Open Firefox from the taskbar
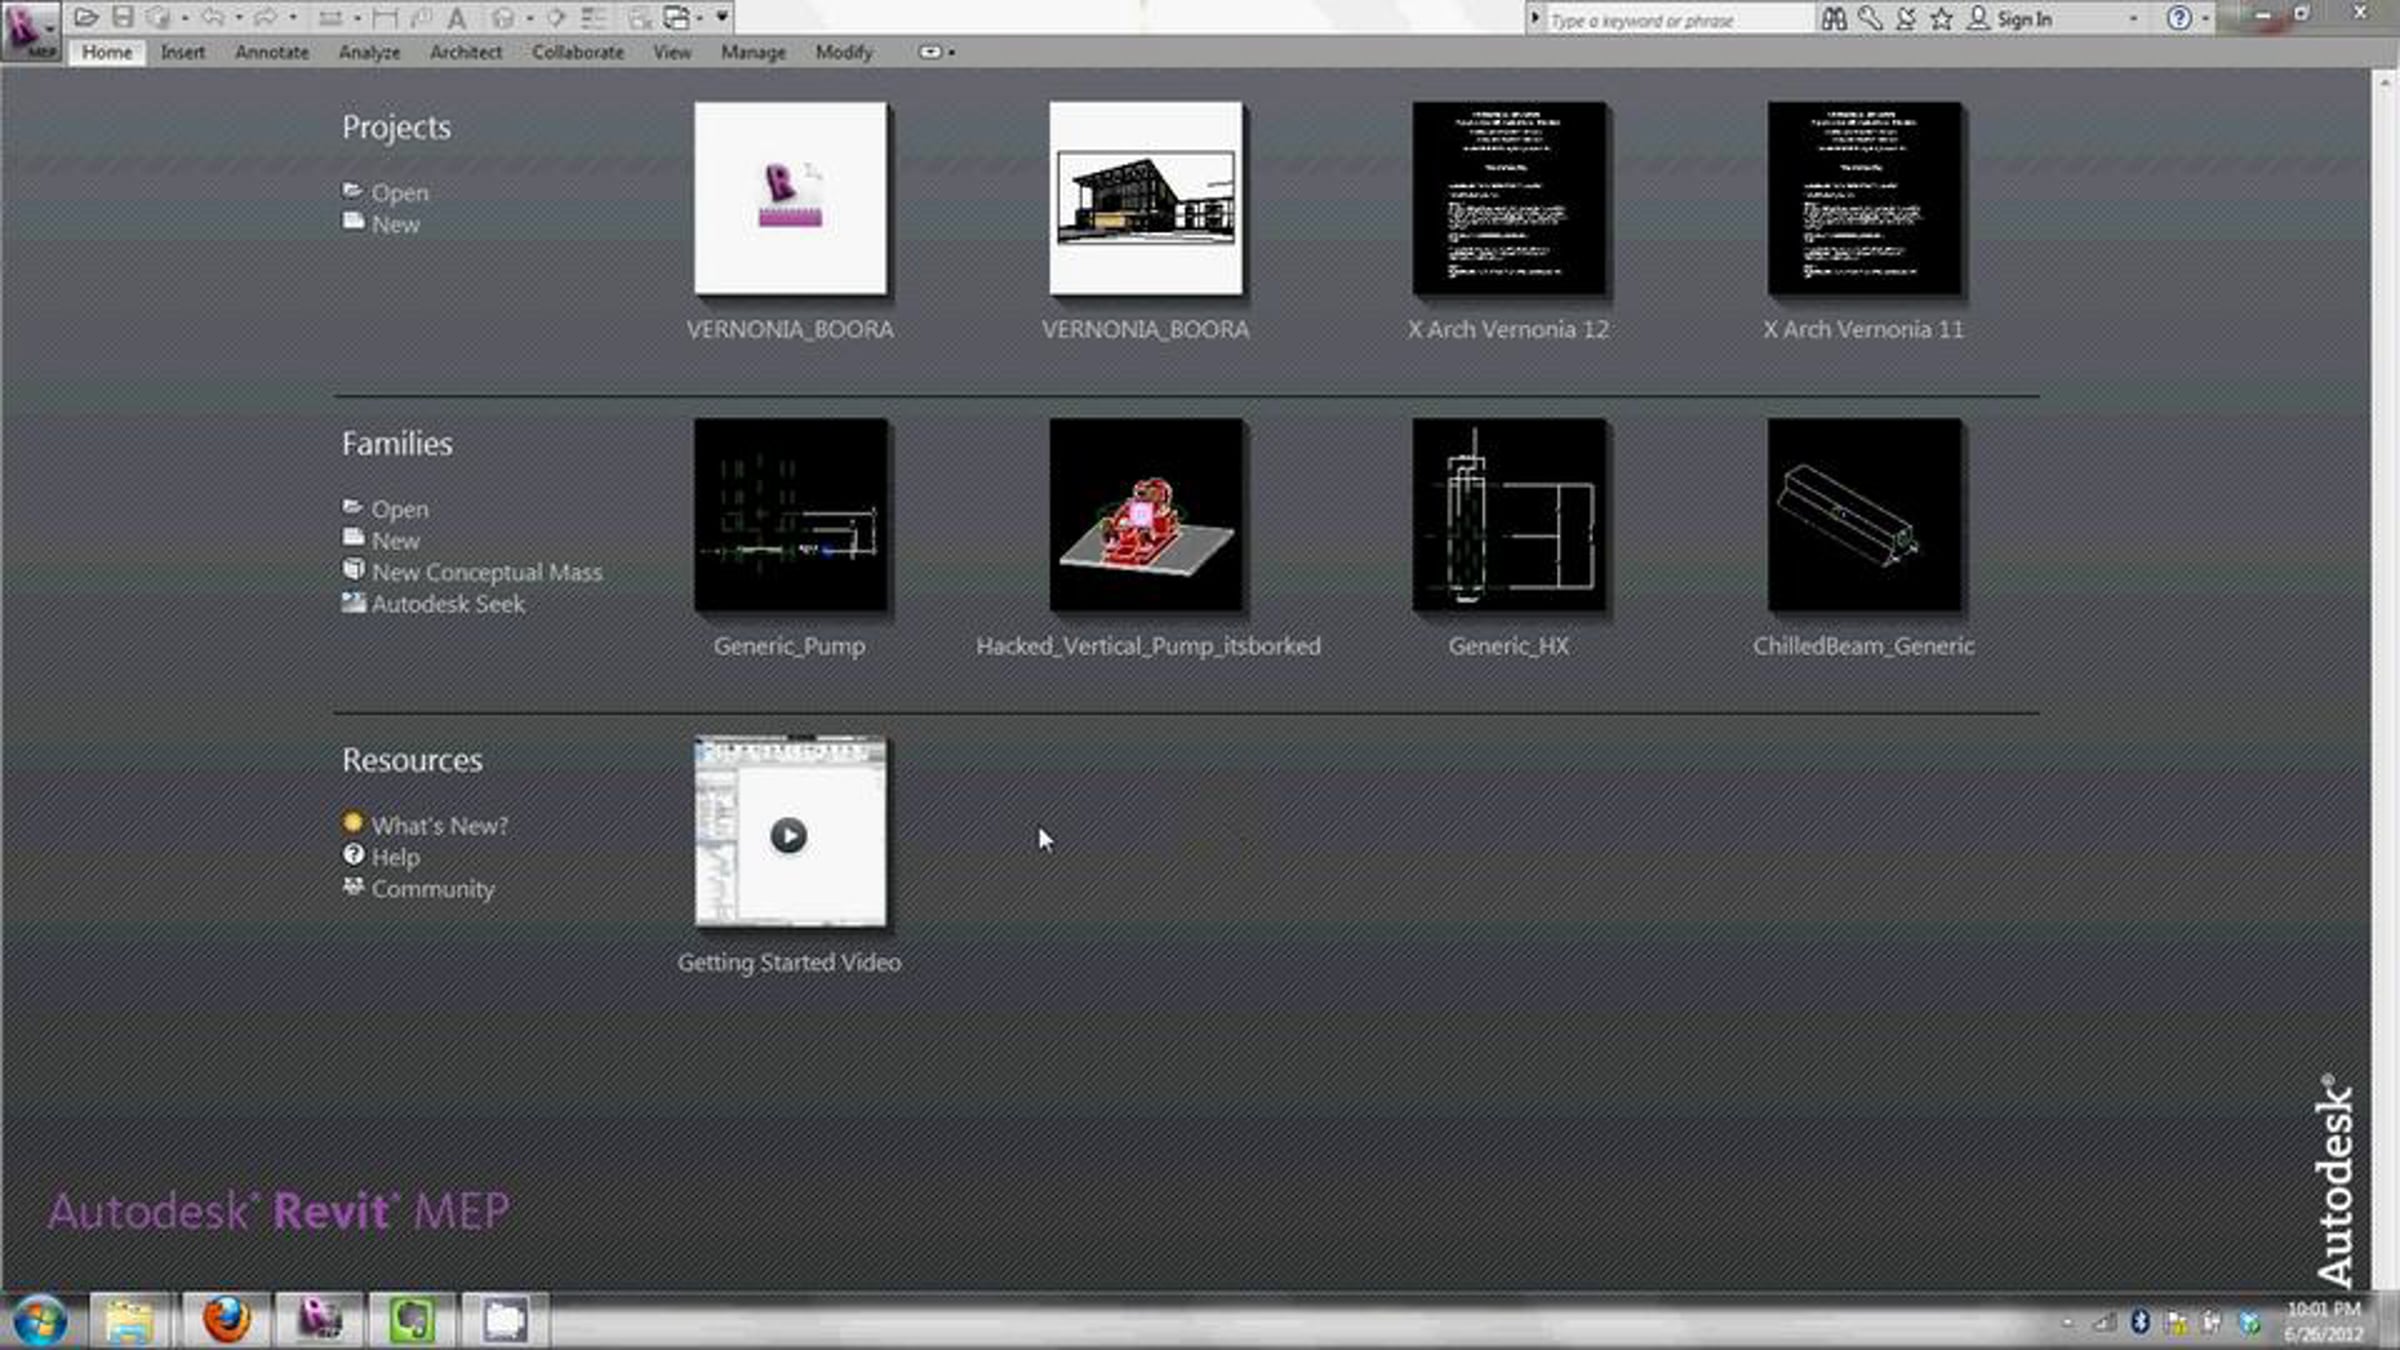The width and height of the screenshot is (2400, 1350). (226, 1320)
